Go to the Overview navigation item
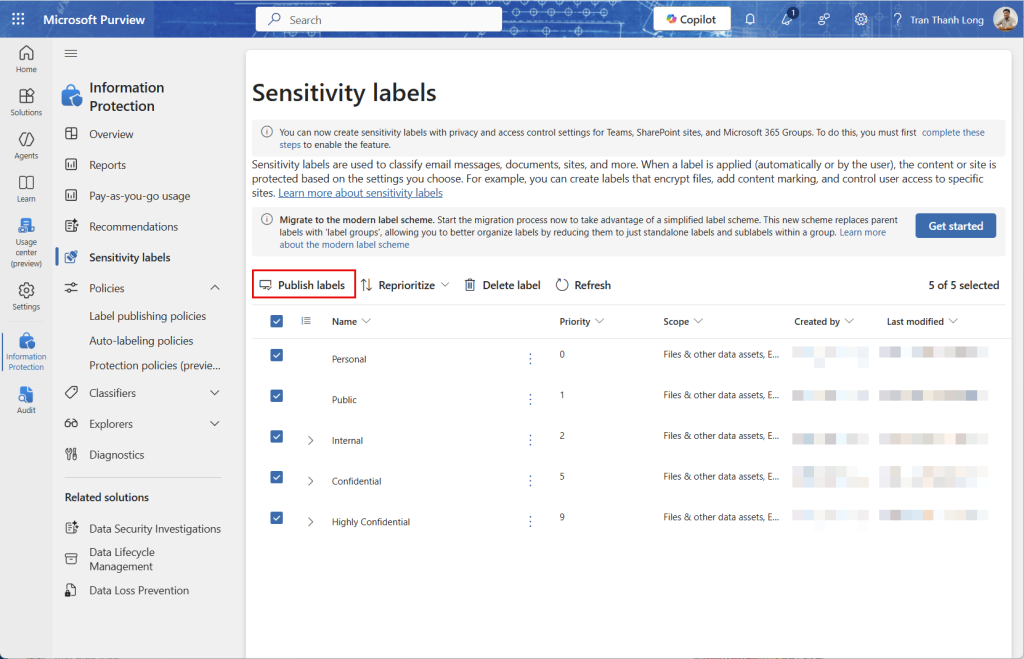This screenshot has width=1024, height=659. 111,134
